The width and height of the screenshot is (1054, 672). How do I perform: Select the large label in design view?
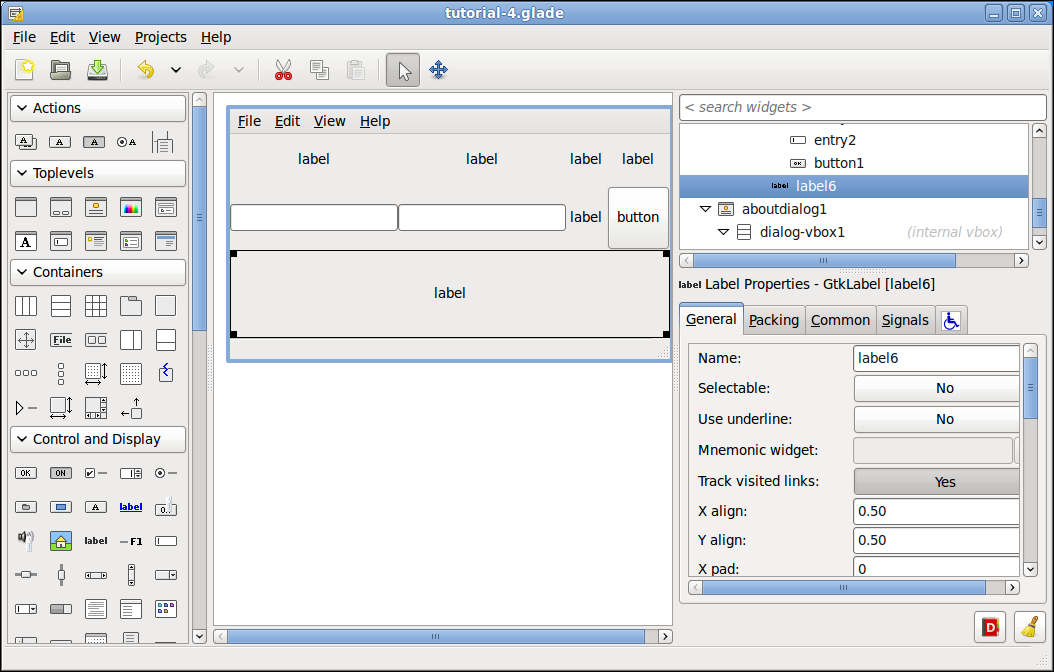(x=449, y=293)
